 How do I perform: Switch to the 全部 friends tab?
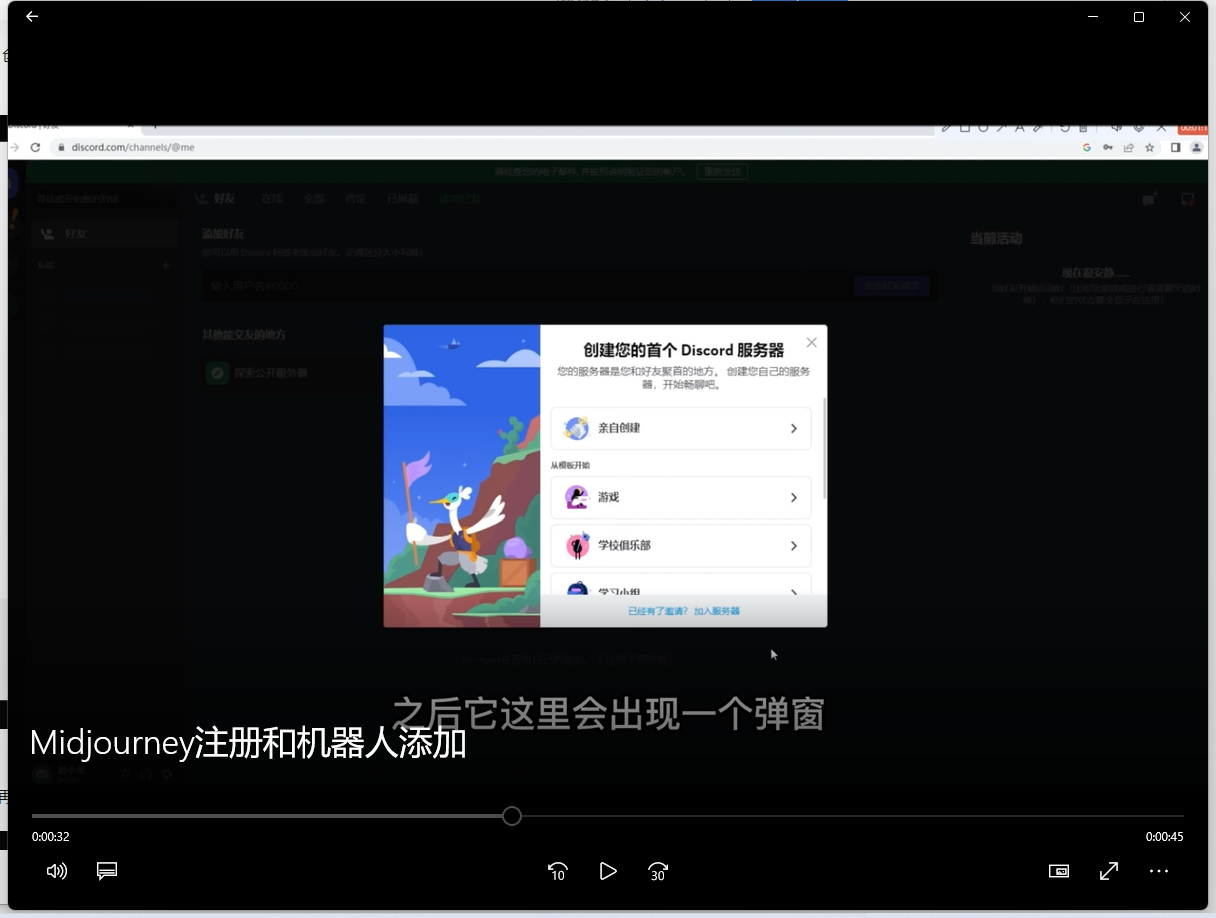tap(314, 198)
